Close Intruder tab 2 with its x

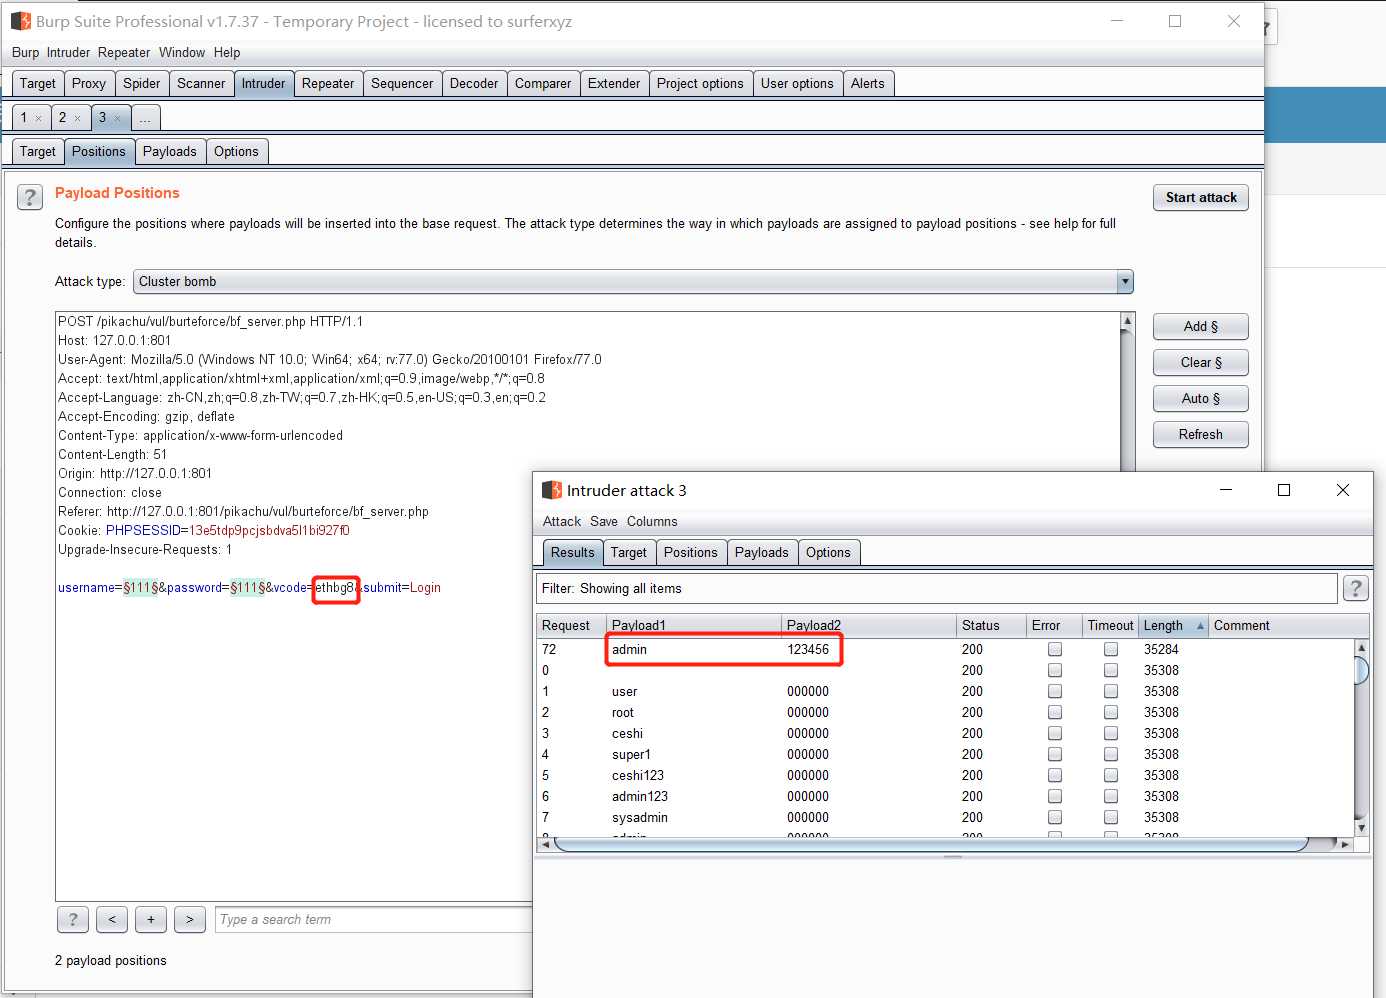[x=78, y=118]
